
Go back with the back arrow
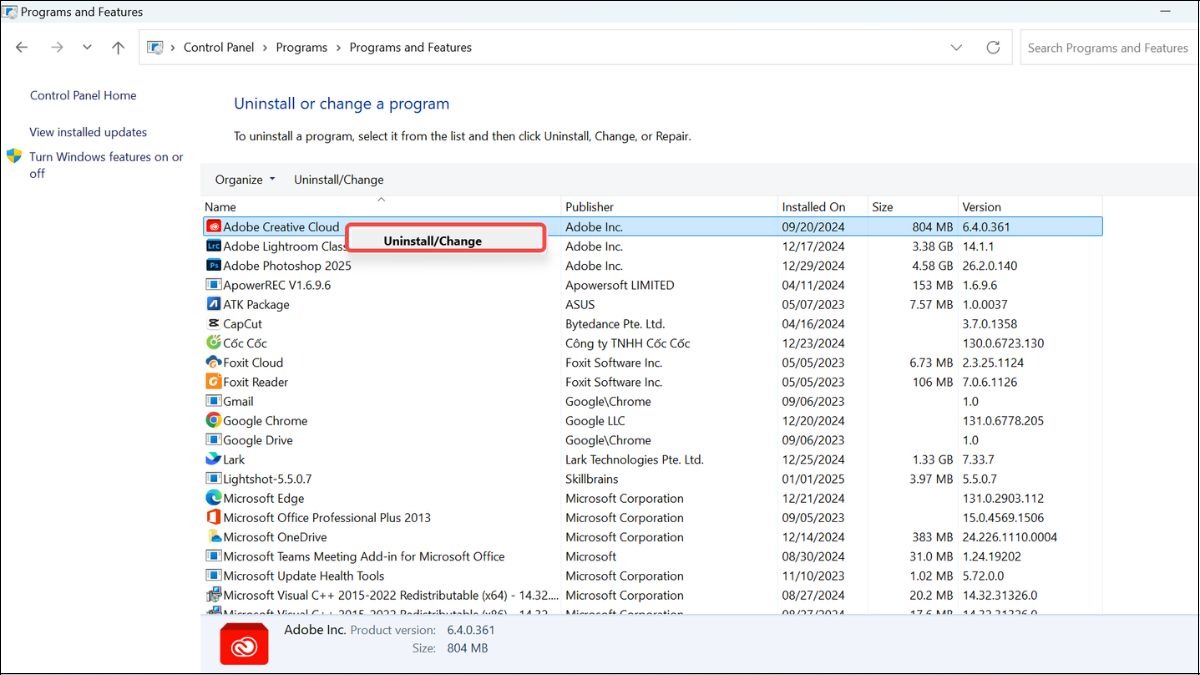point(22,48)
